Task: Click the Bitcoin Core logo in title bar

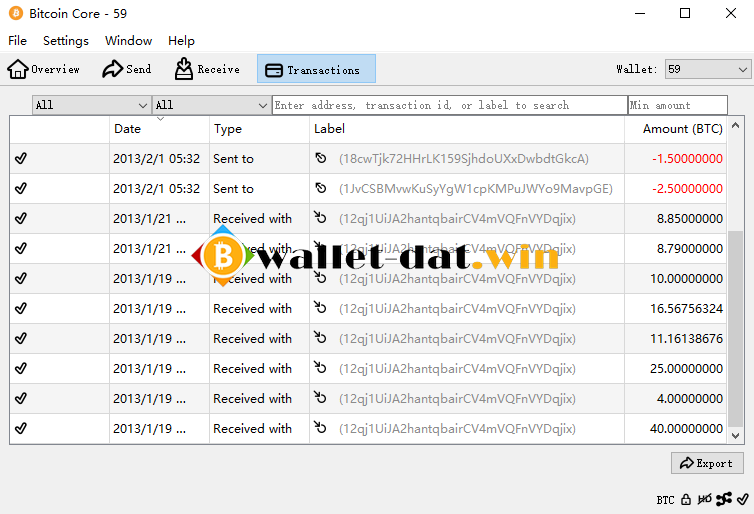Action: coord(16,13)
